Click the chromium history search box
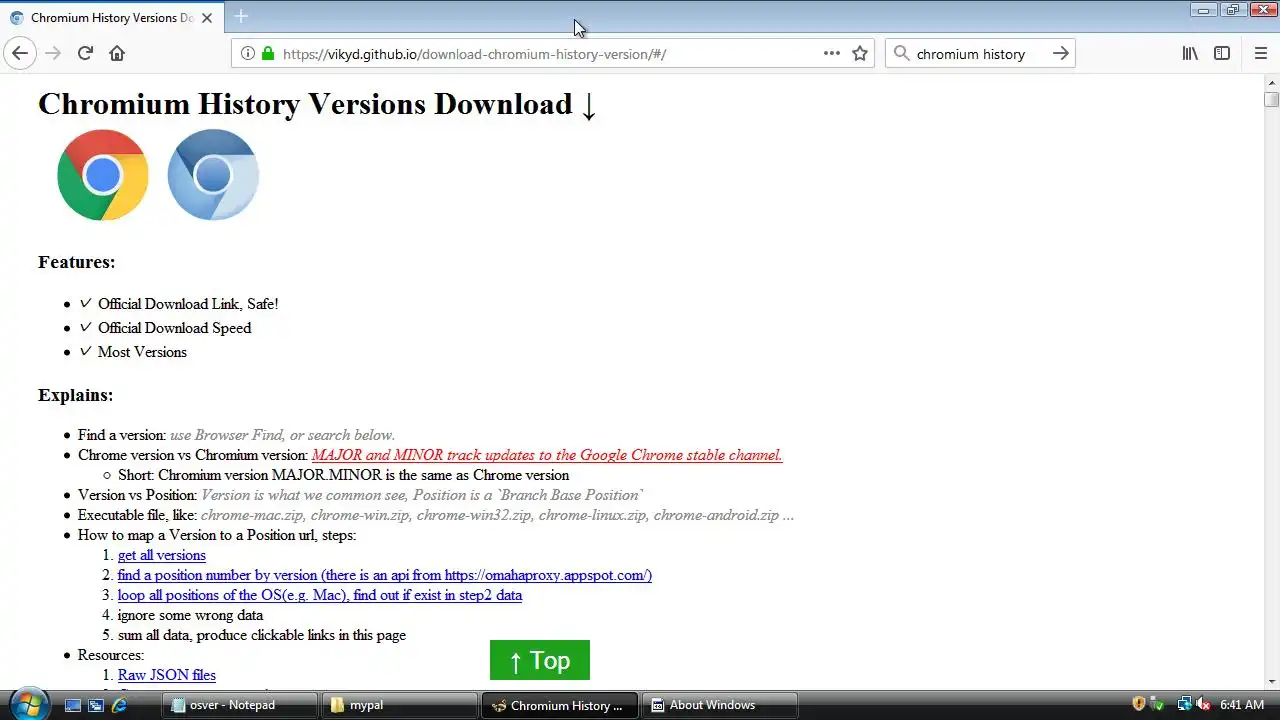 coord(980,54)
